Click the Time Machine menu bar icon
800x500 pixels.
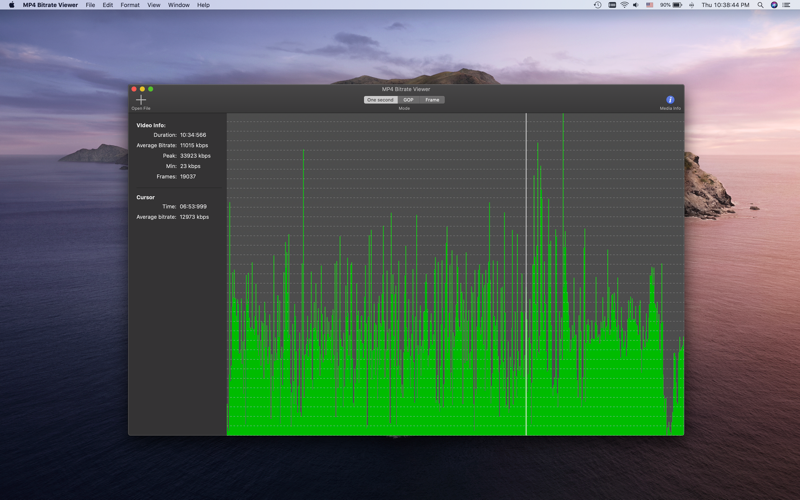tap(597, 5)
